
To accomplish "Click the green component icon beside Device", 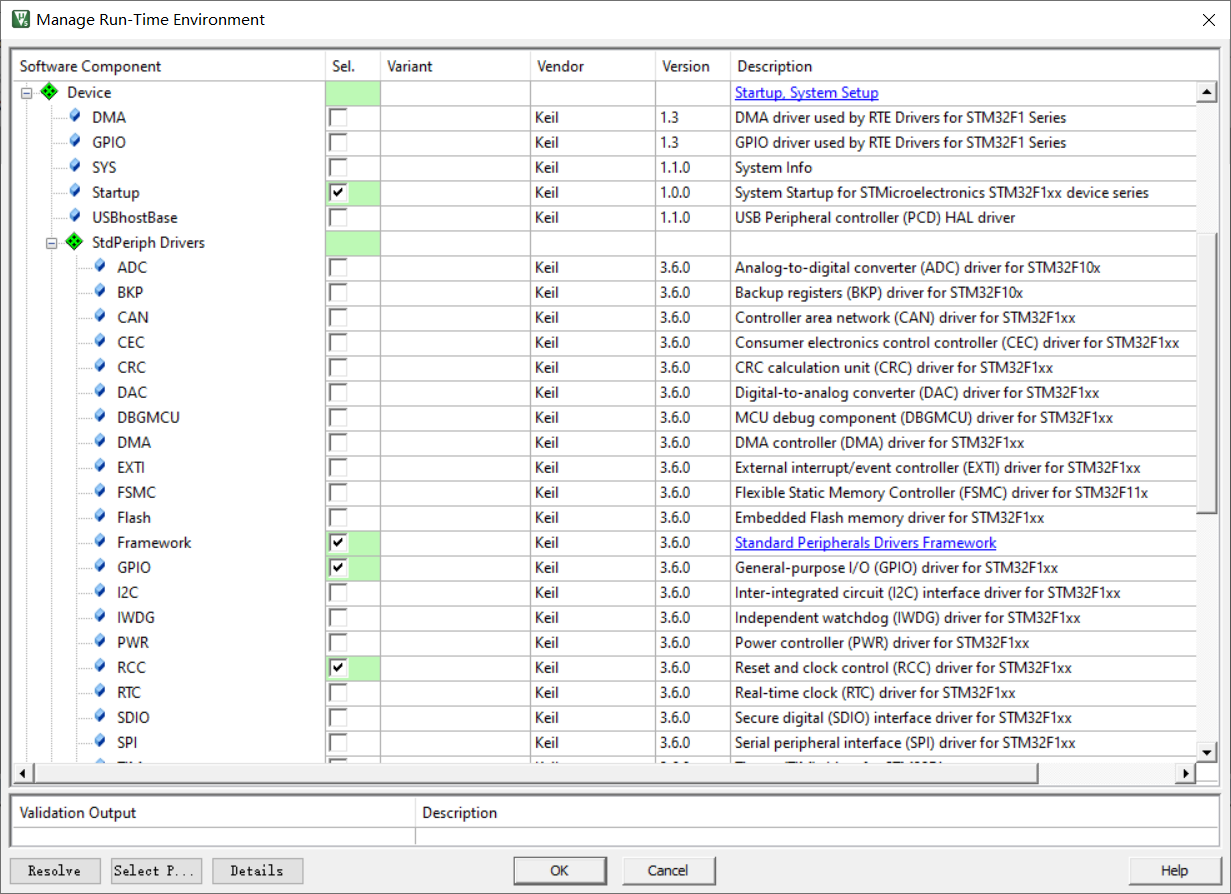I will [x=48, y=92].
